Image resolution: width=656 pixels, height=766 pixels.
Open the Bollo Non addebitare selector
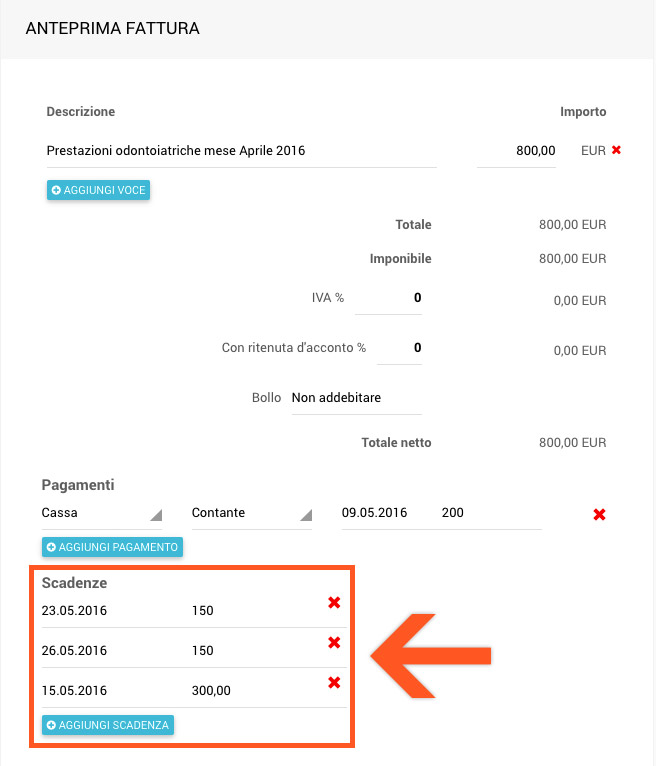355,398
